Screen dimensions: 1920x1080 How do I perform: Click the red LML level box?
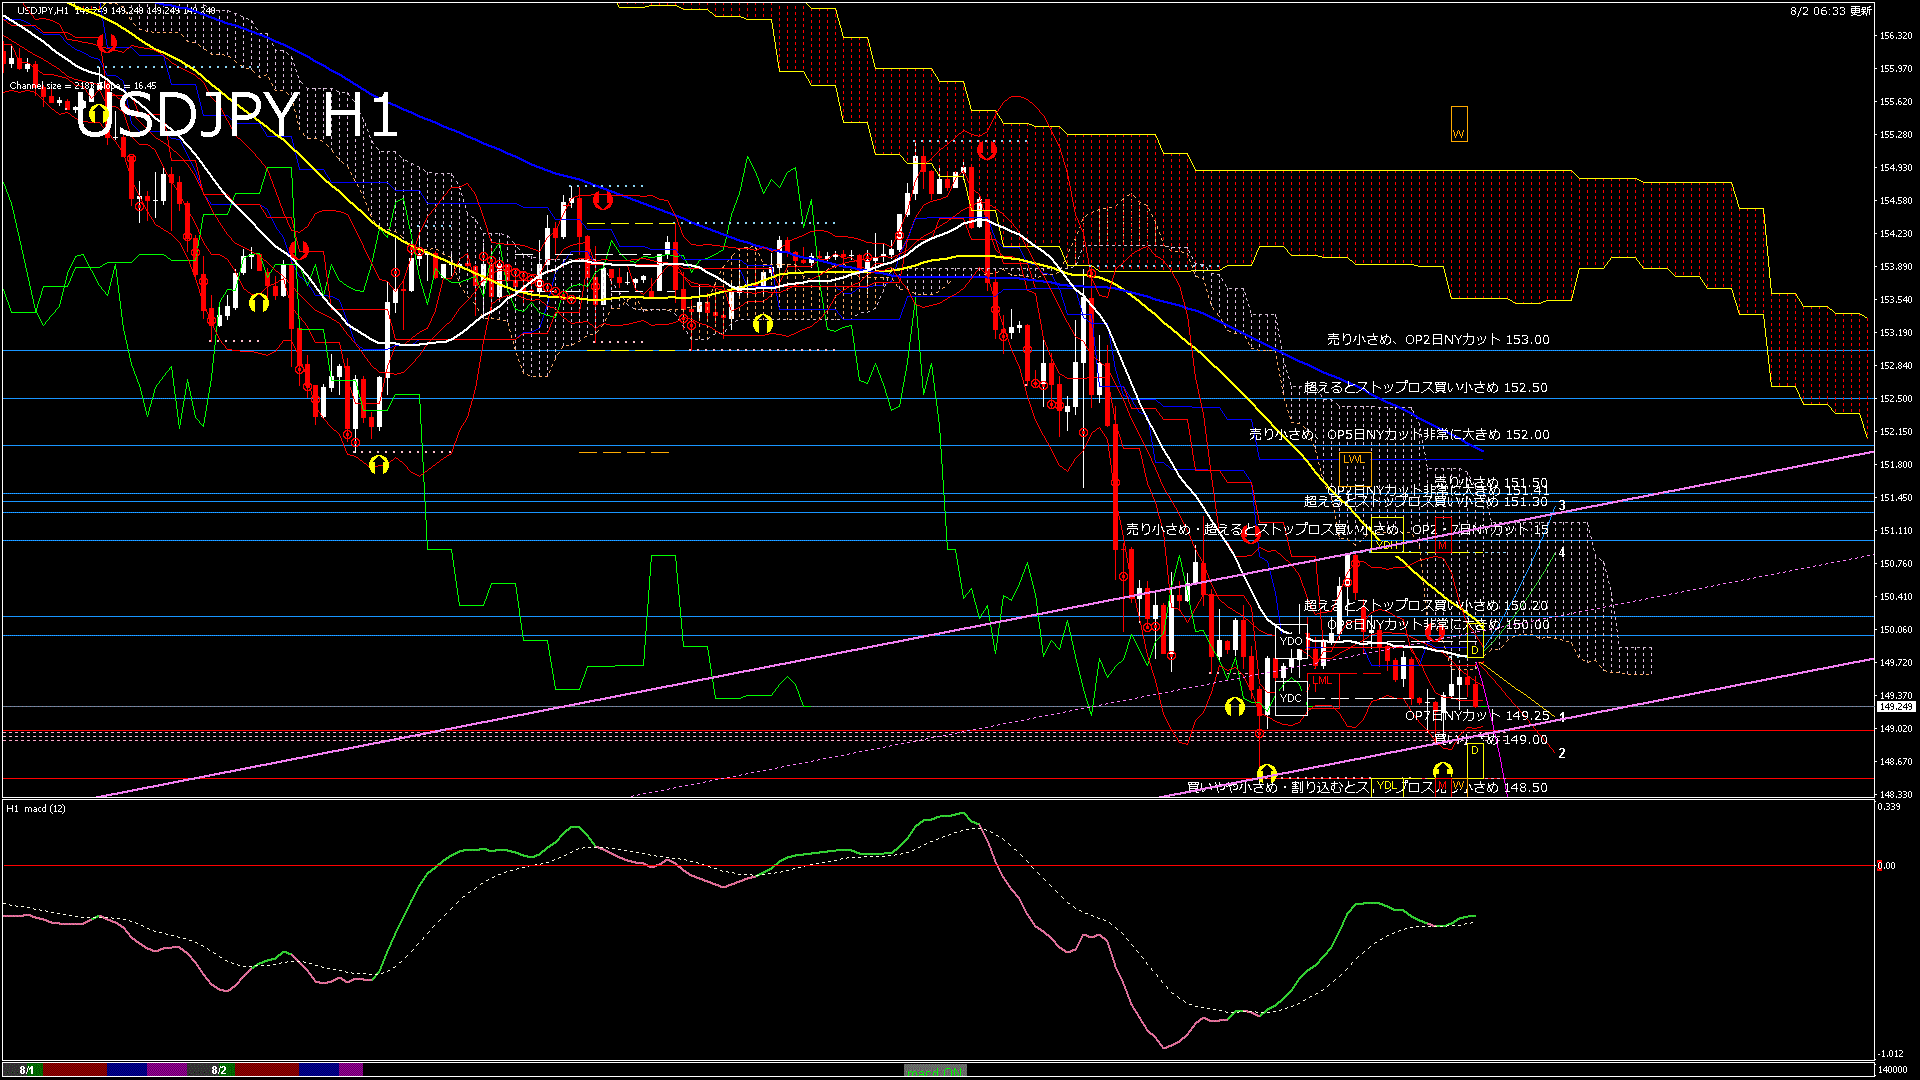(x=1322, y=681)
